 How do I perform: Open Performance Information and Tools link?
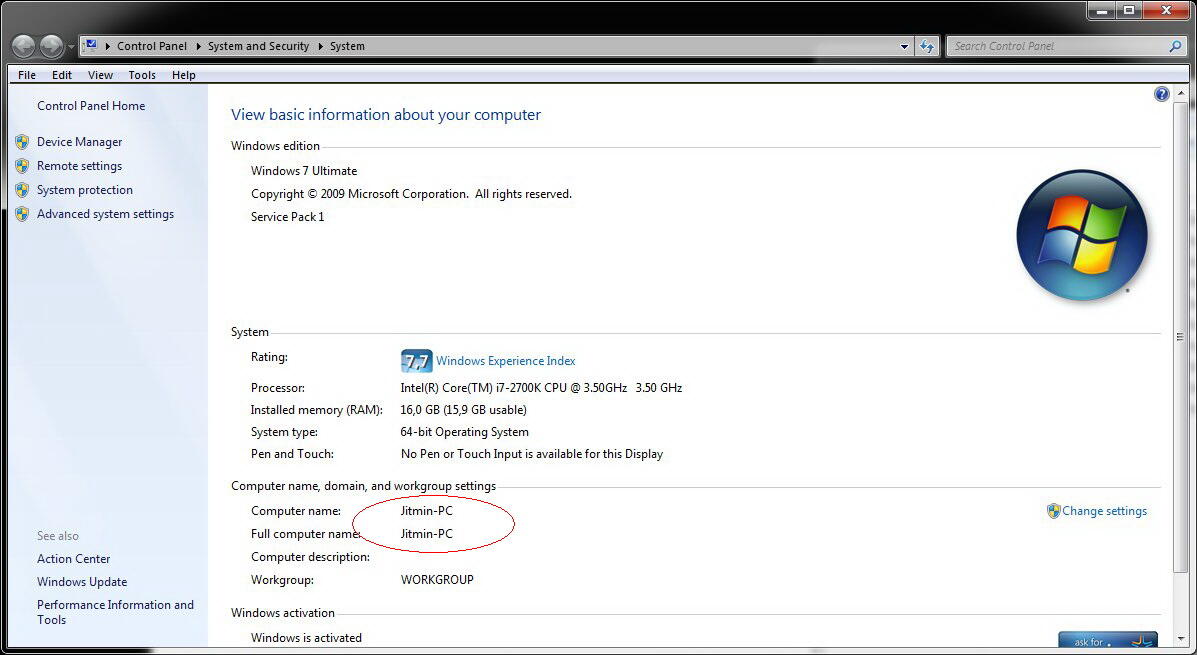115,612
